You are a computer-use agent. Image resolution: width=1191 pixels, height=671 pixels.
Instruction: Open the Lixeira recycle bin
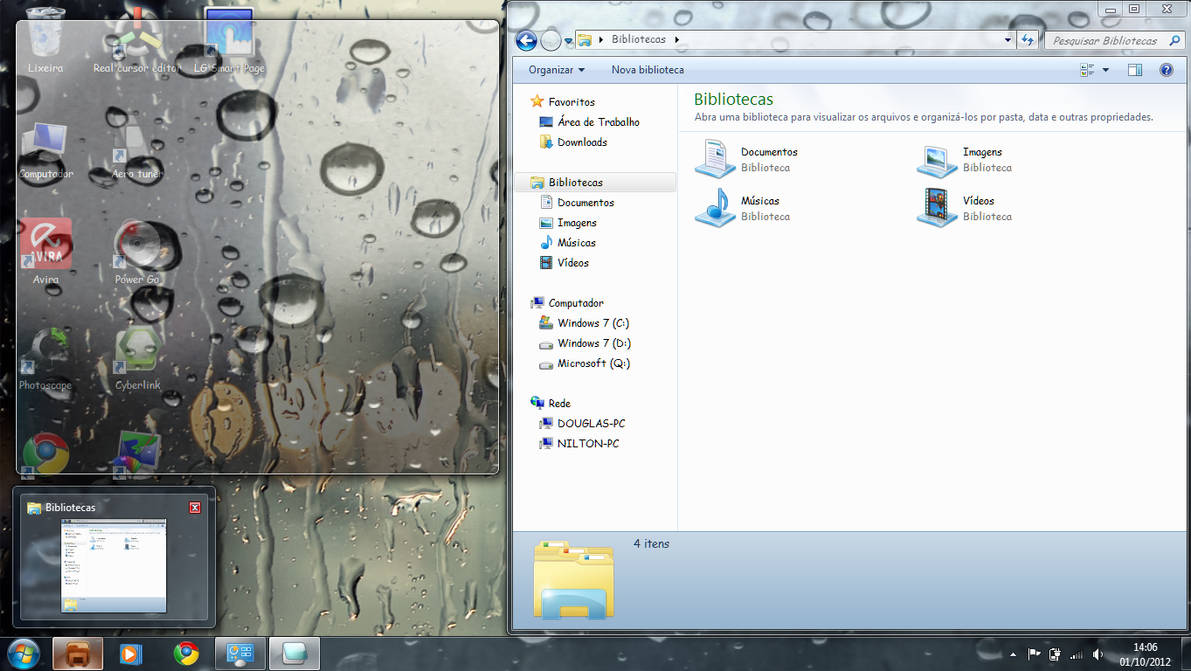[43, 35]
